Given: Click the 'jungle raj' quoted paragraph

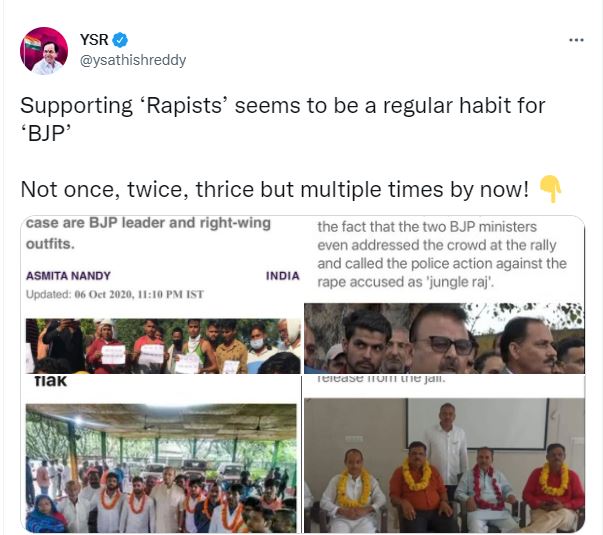Looking at the screenshot, I should (x=442, y=254).
